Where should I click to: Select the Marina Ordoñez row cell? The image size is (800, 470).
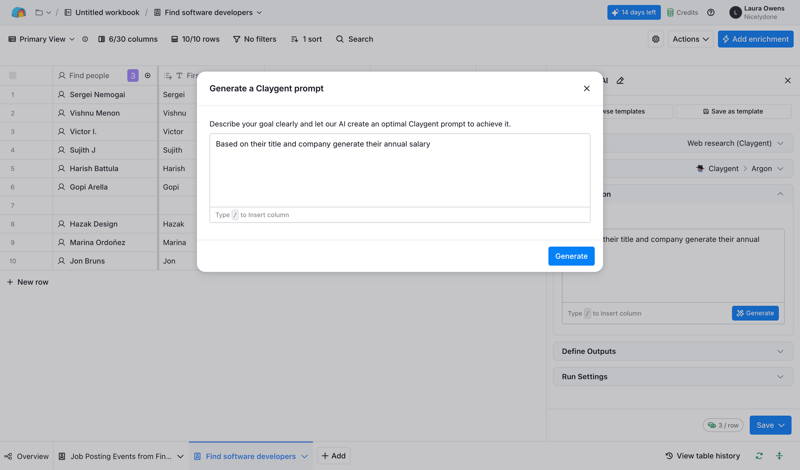[x=105, y=242]
